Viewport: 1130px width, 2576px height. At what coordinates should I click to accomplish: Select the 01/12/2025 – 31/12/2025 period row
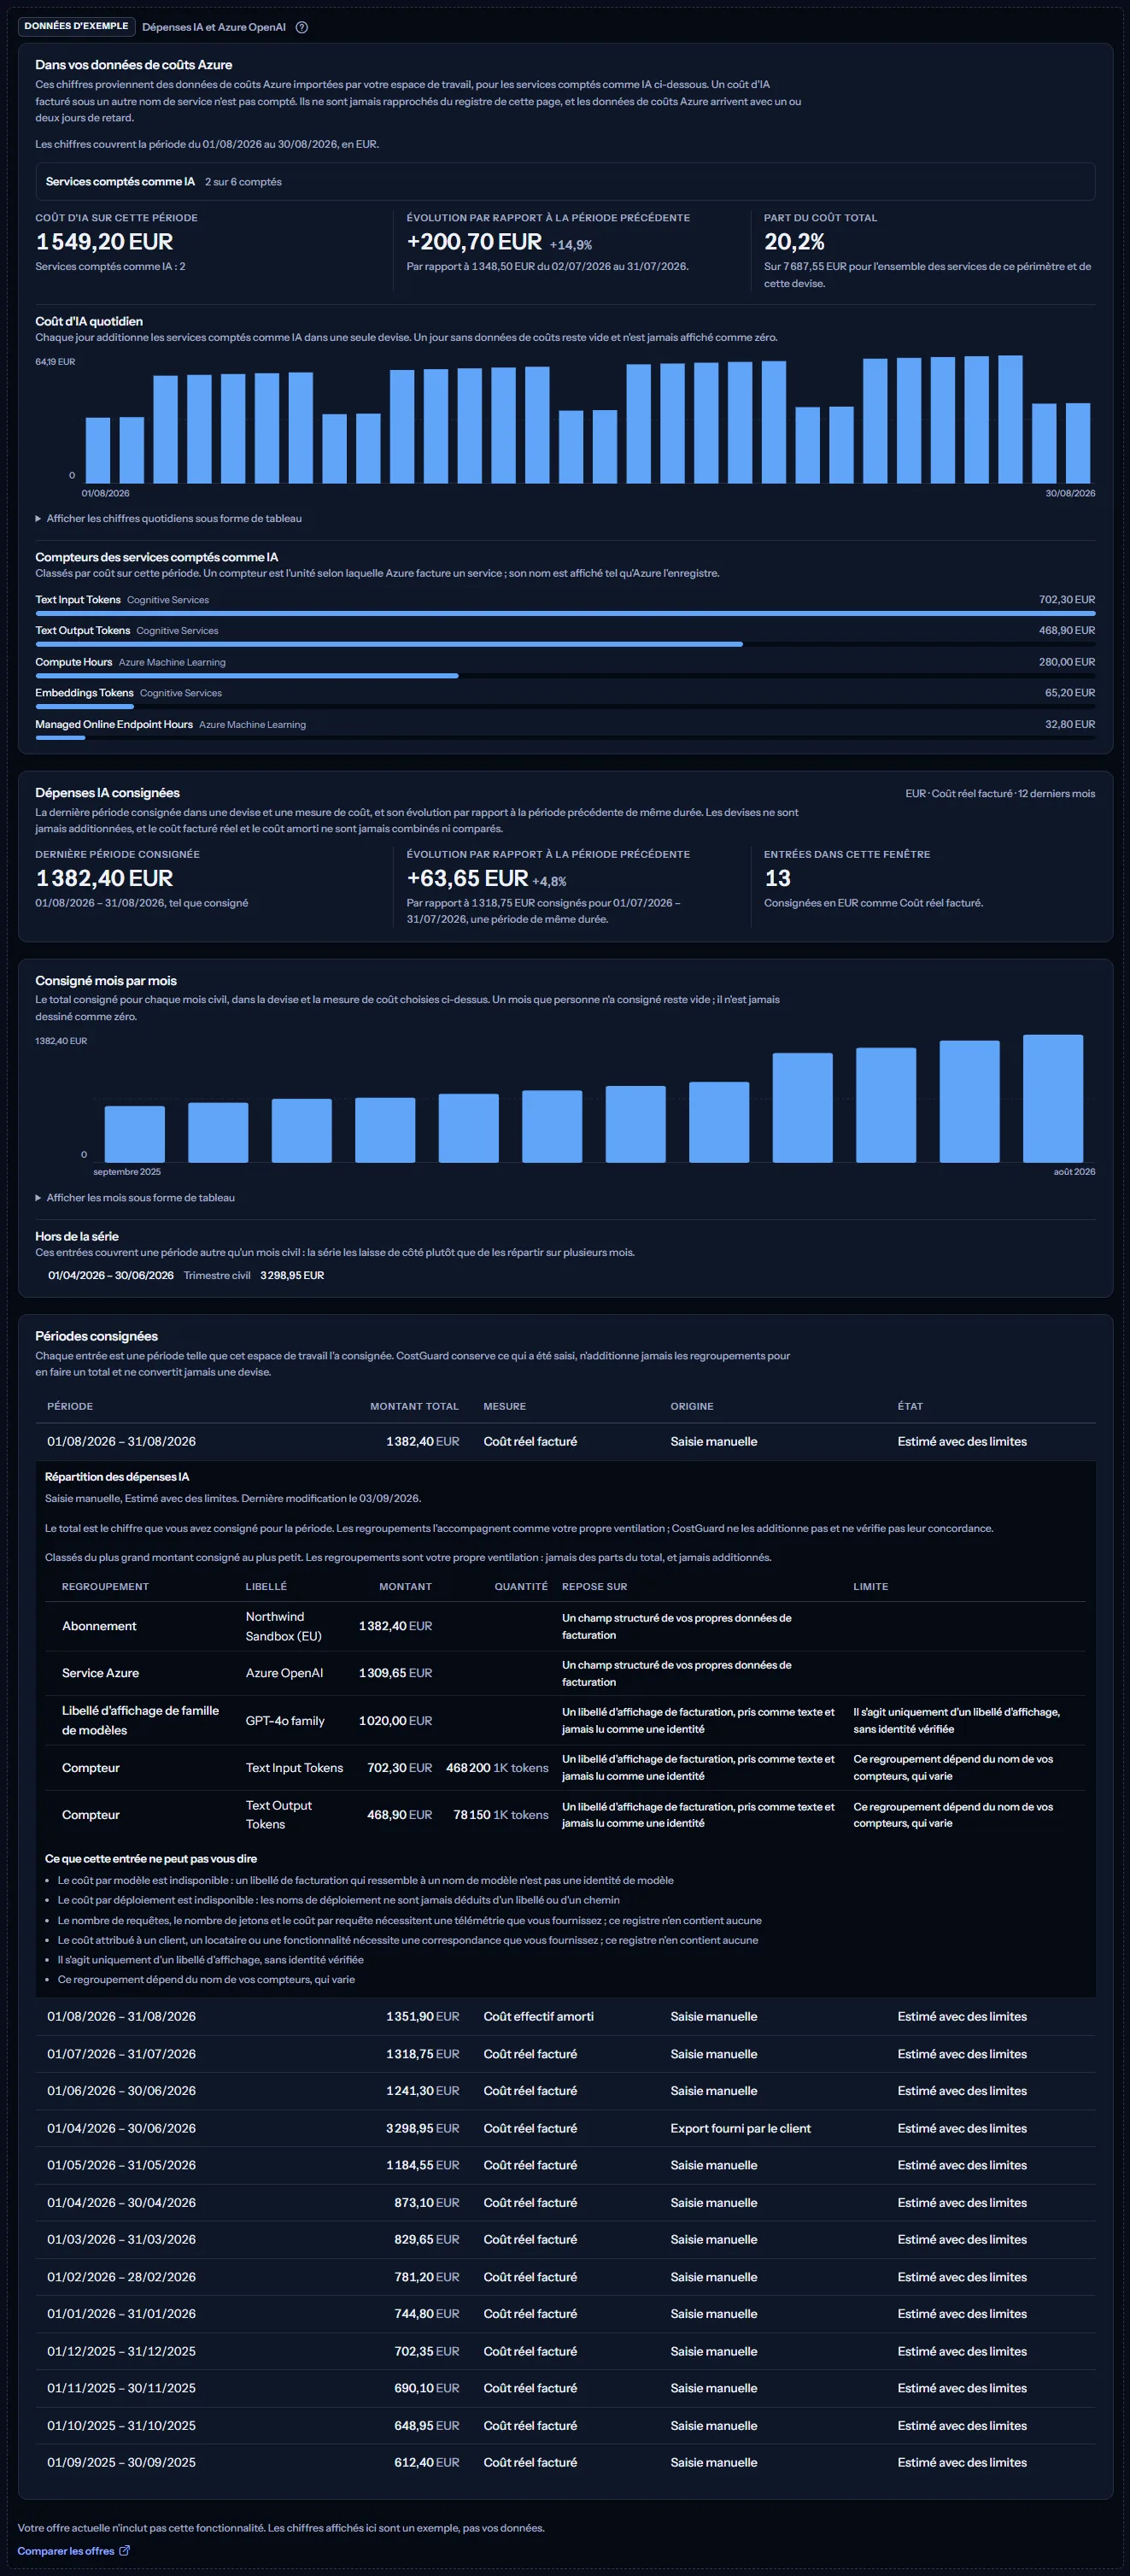pyautogui.click(x=565, y=2351)
